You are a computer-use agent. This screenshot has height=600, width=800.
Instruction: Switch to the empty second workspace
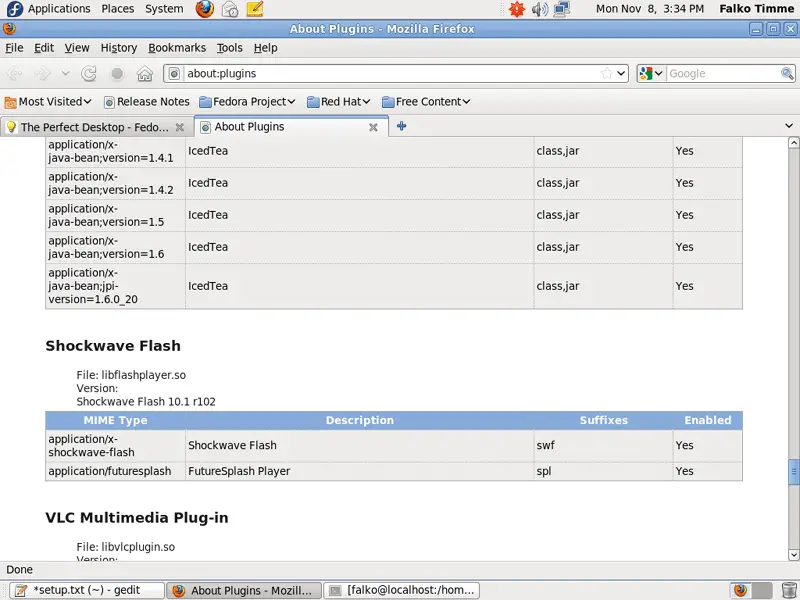762,590
